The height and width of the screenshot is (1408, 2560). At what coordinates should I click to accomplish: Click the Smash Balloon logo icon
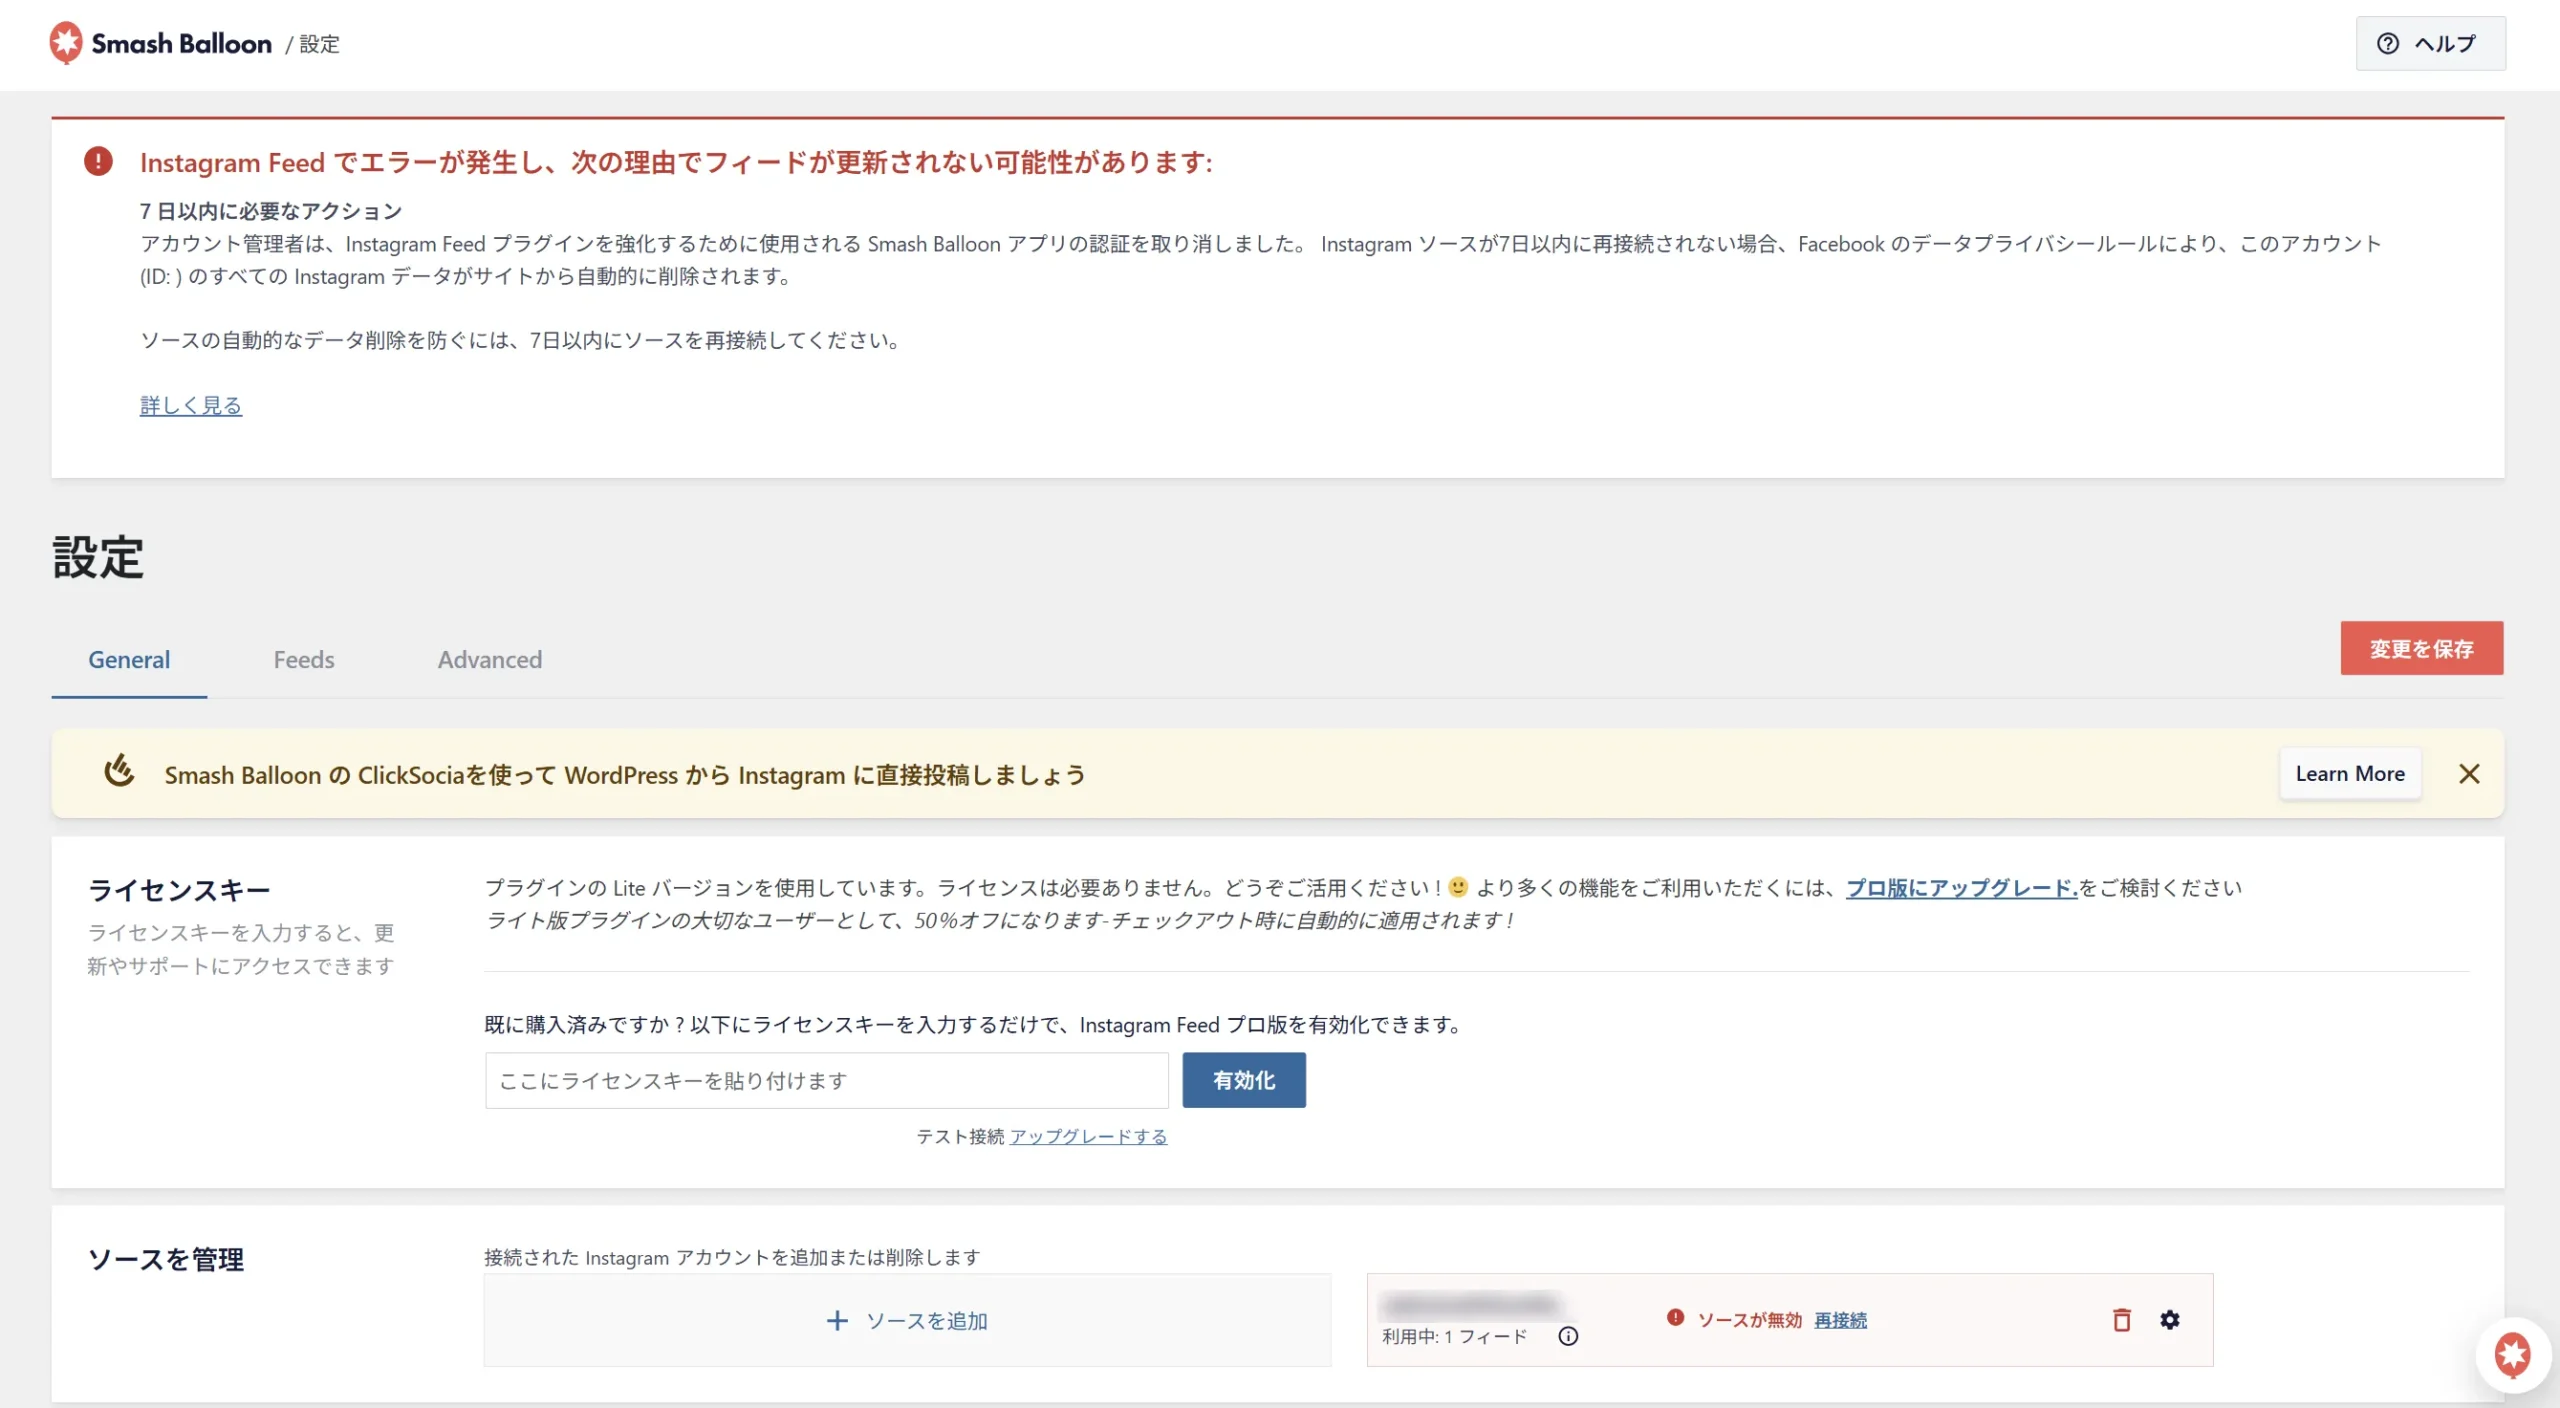66,43
